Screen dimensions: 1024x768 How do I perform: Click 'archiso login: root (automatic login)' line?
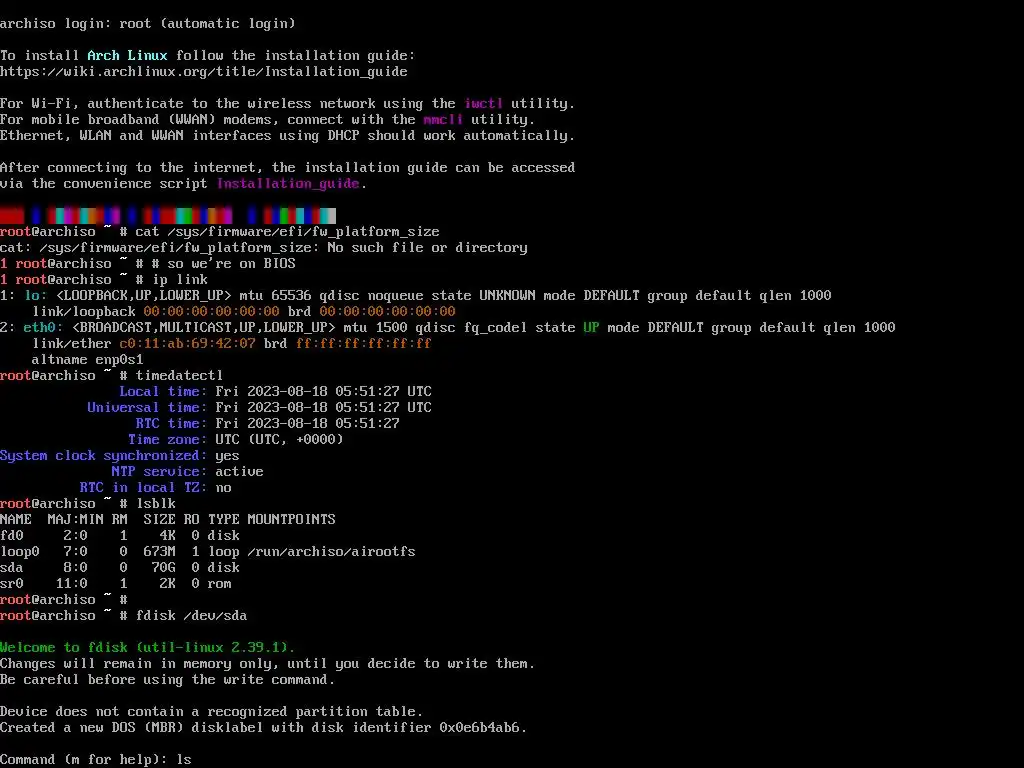[148, 24]
